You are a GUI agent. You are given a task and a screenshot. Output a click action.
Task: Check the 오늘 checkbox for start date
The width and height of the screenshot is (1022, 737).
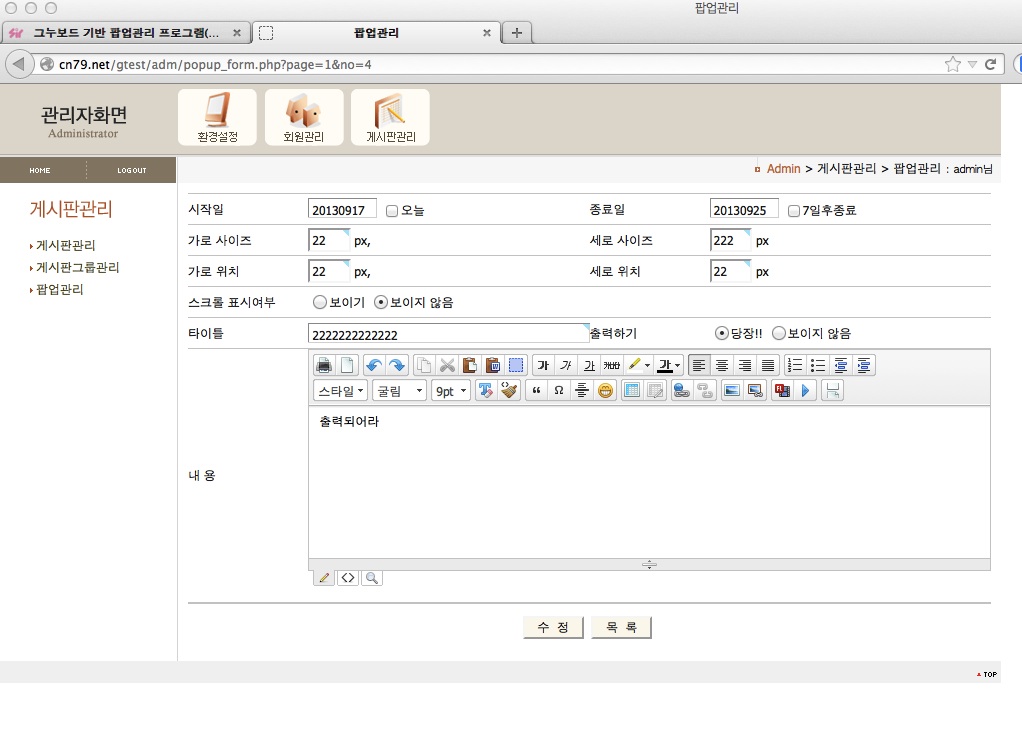[x=392, y=211]
